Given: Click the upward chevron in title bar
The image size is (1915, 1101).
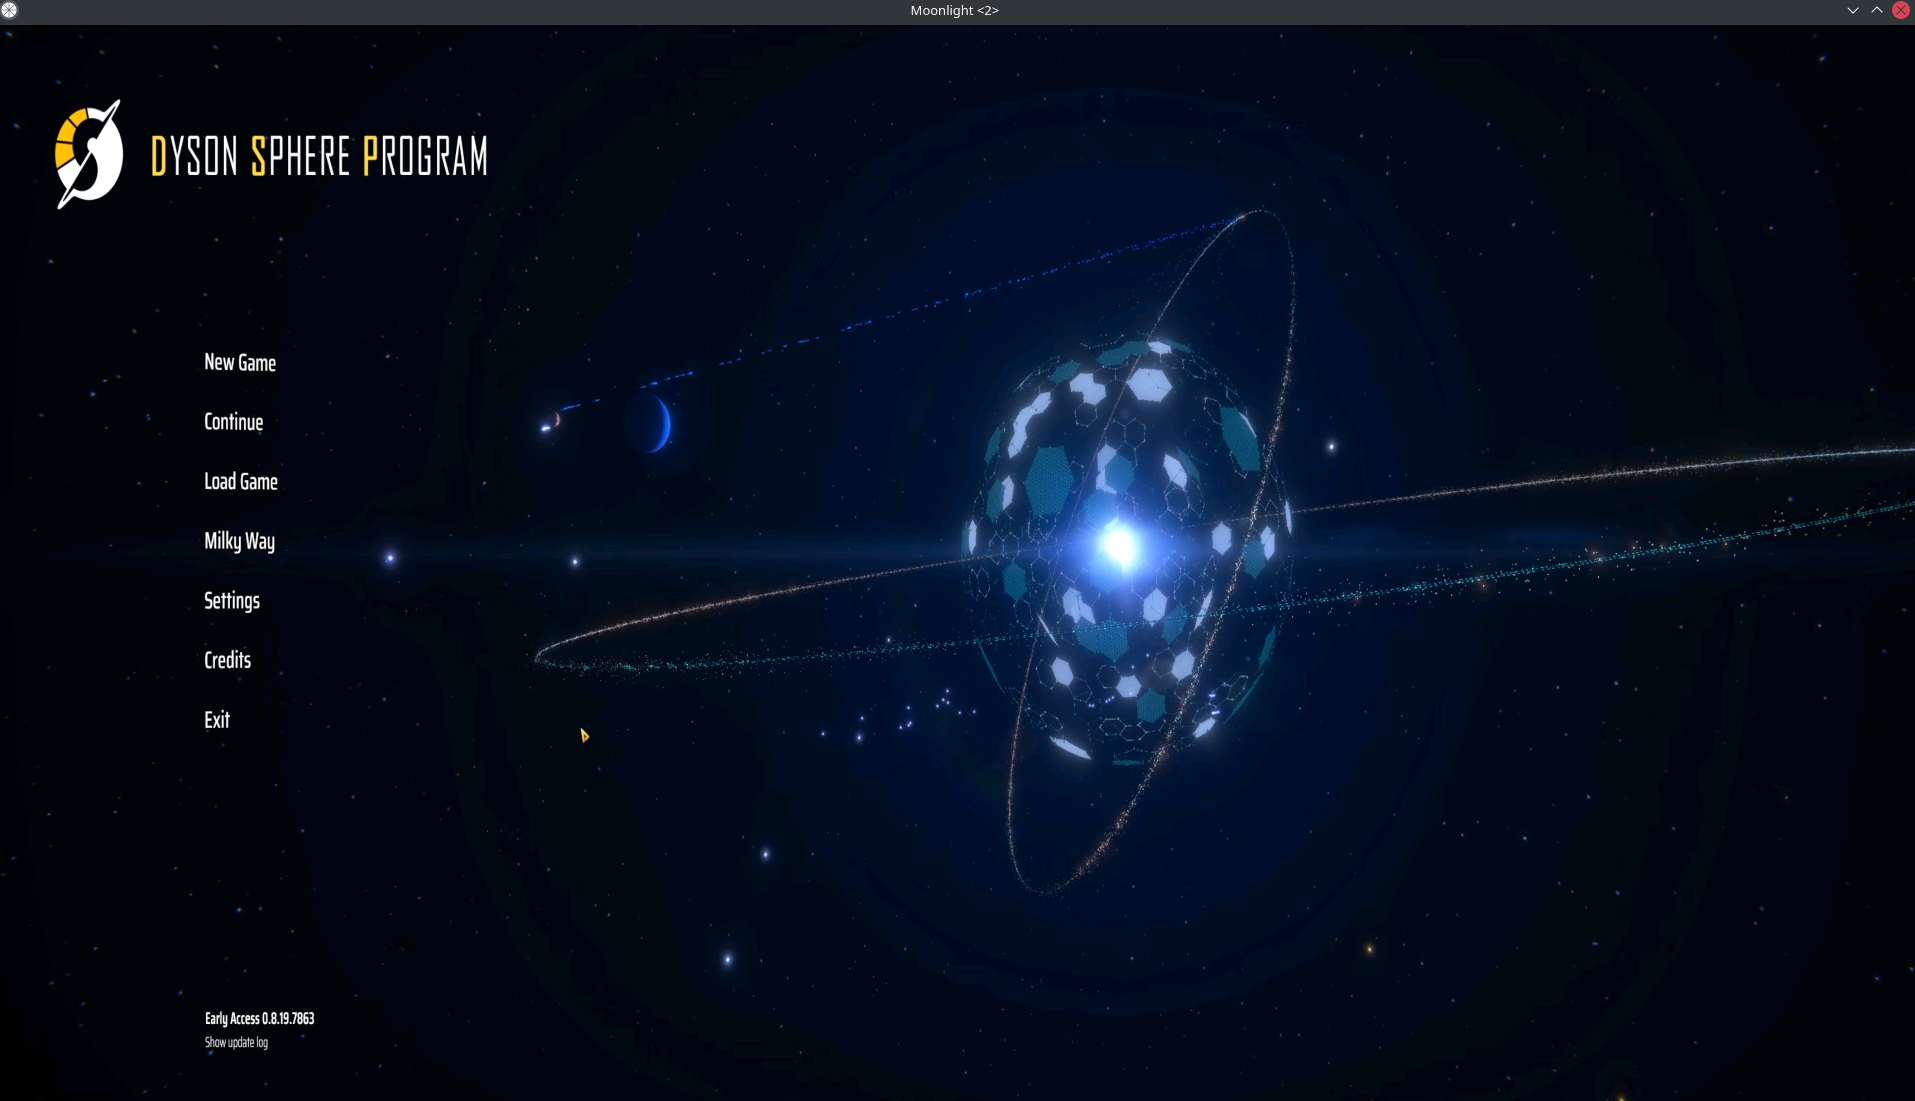Looking at the screenshot, I should [1877, 10].
